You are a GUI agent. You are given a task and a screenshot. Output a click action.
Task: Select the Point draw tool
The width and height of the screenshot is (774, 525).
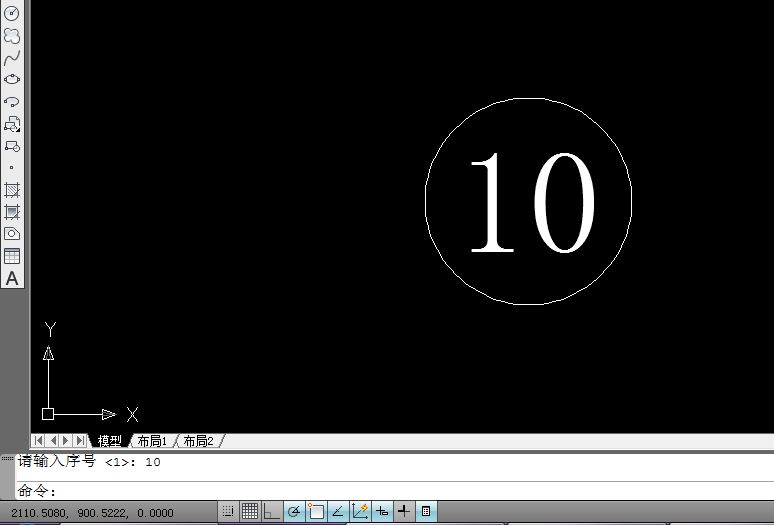(x=12, y=168)
